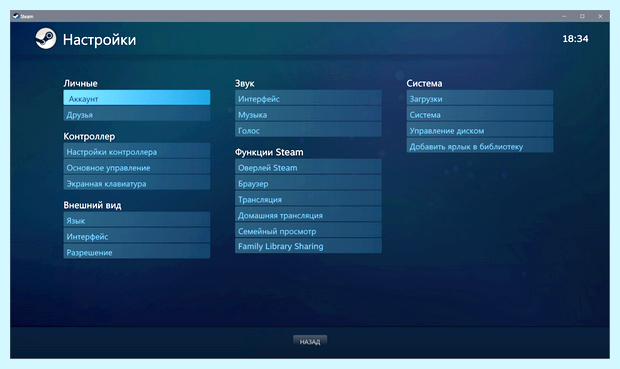Open Управление диском
620x369 pixels.
coord(480,130)
